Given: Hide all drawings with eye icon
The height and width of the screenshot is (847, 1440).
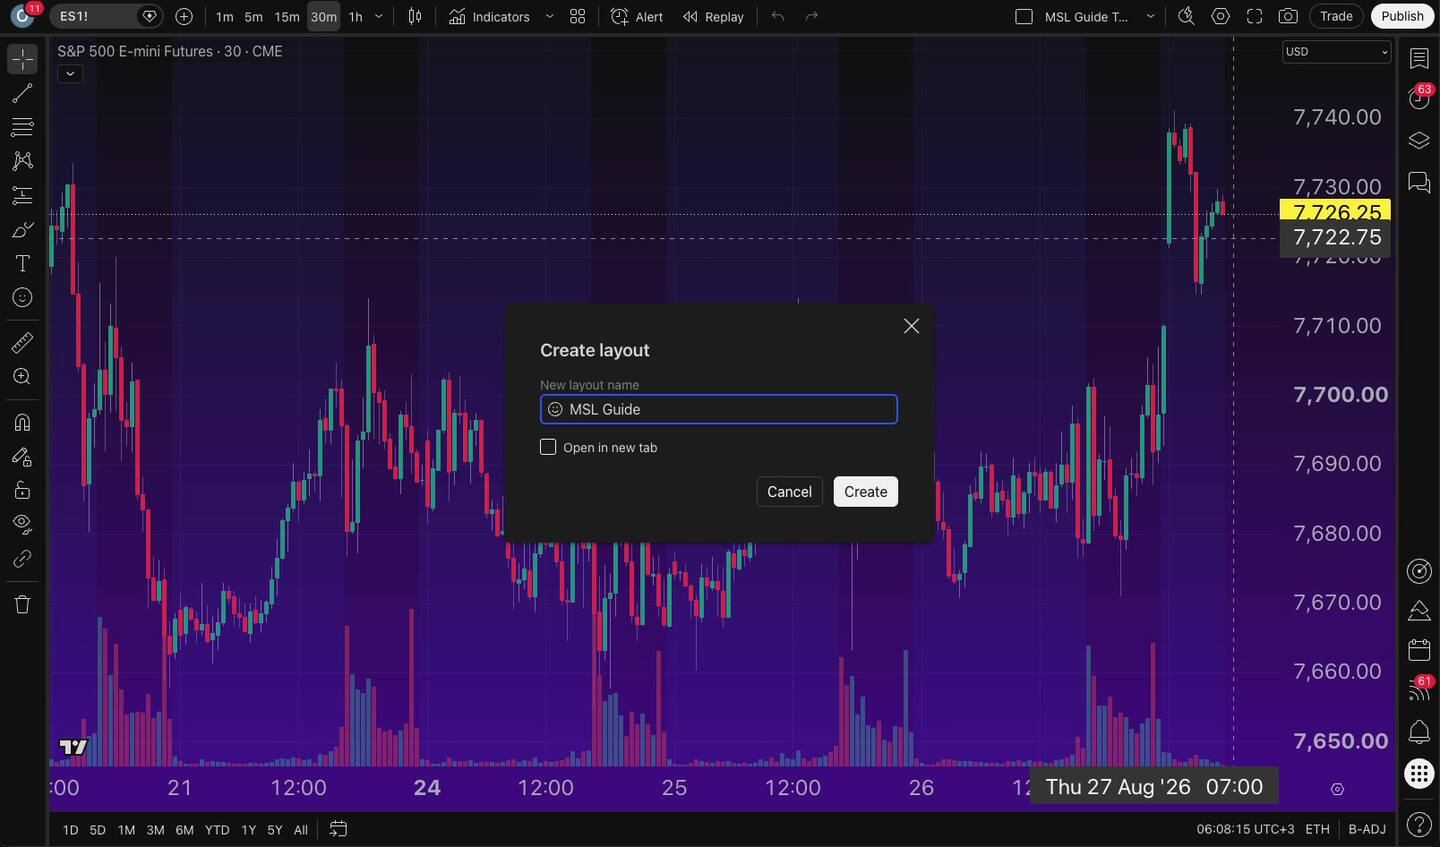Looking at the screenshot, I should point(22,524).
